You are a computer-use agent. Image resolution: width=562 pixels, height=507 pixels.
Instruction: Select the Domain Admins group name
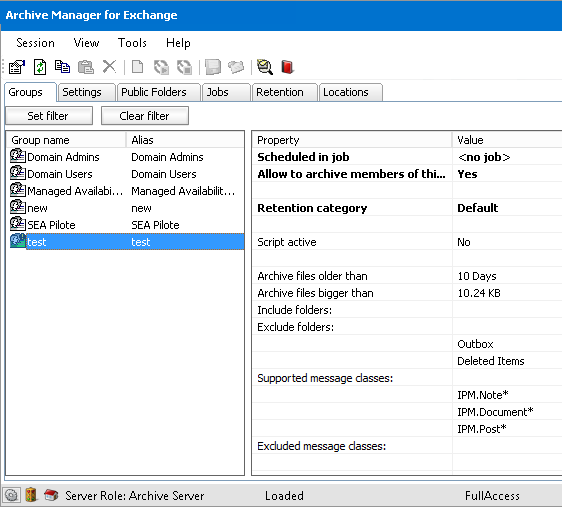point(63,157)
